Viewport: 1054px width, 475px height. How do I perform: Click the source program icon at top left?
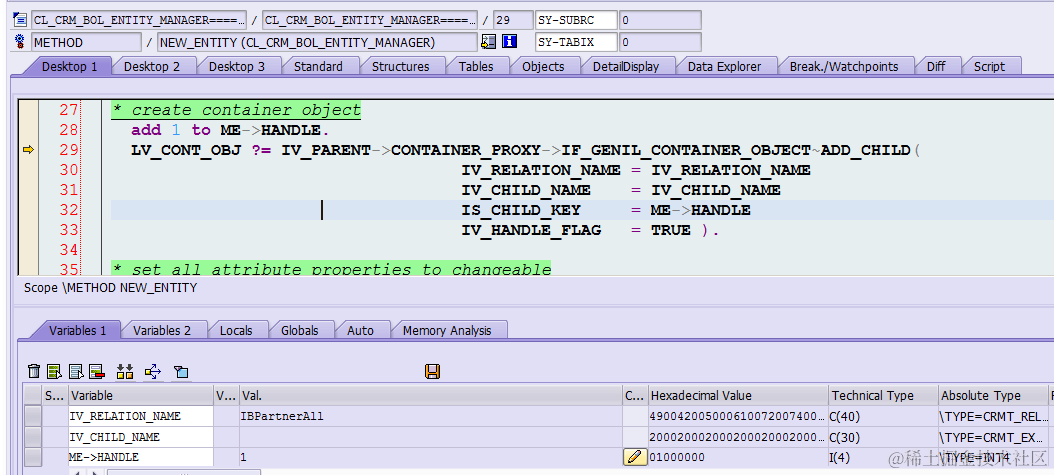pos(19,19)
